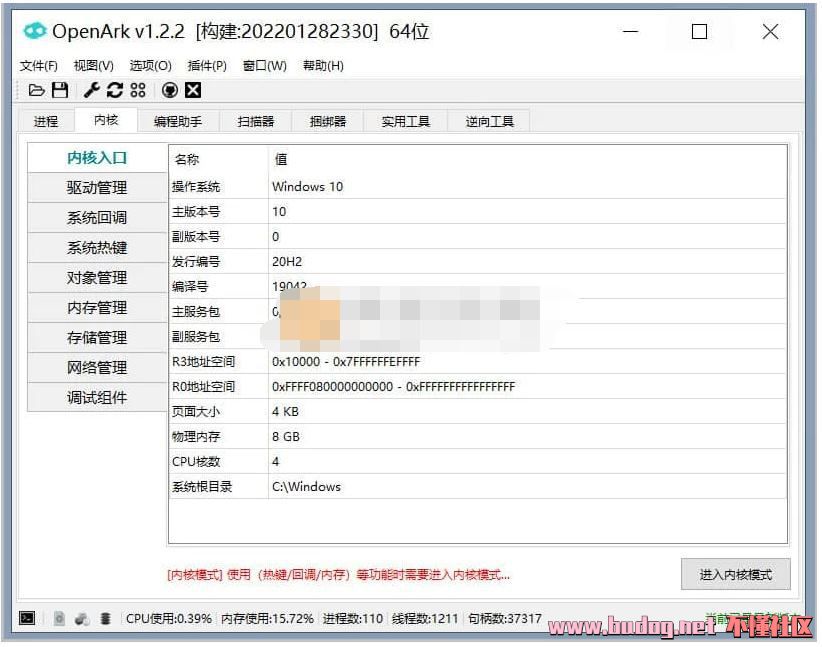
Task: Click the 4 KB page size value
Action: [285, 412]
